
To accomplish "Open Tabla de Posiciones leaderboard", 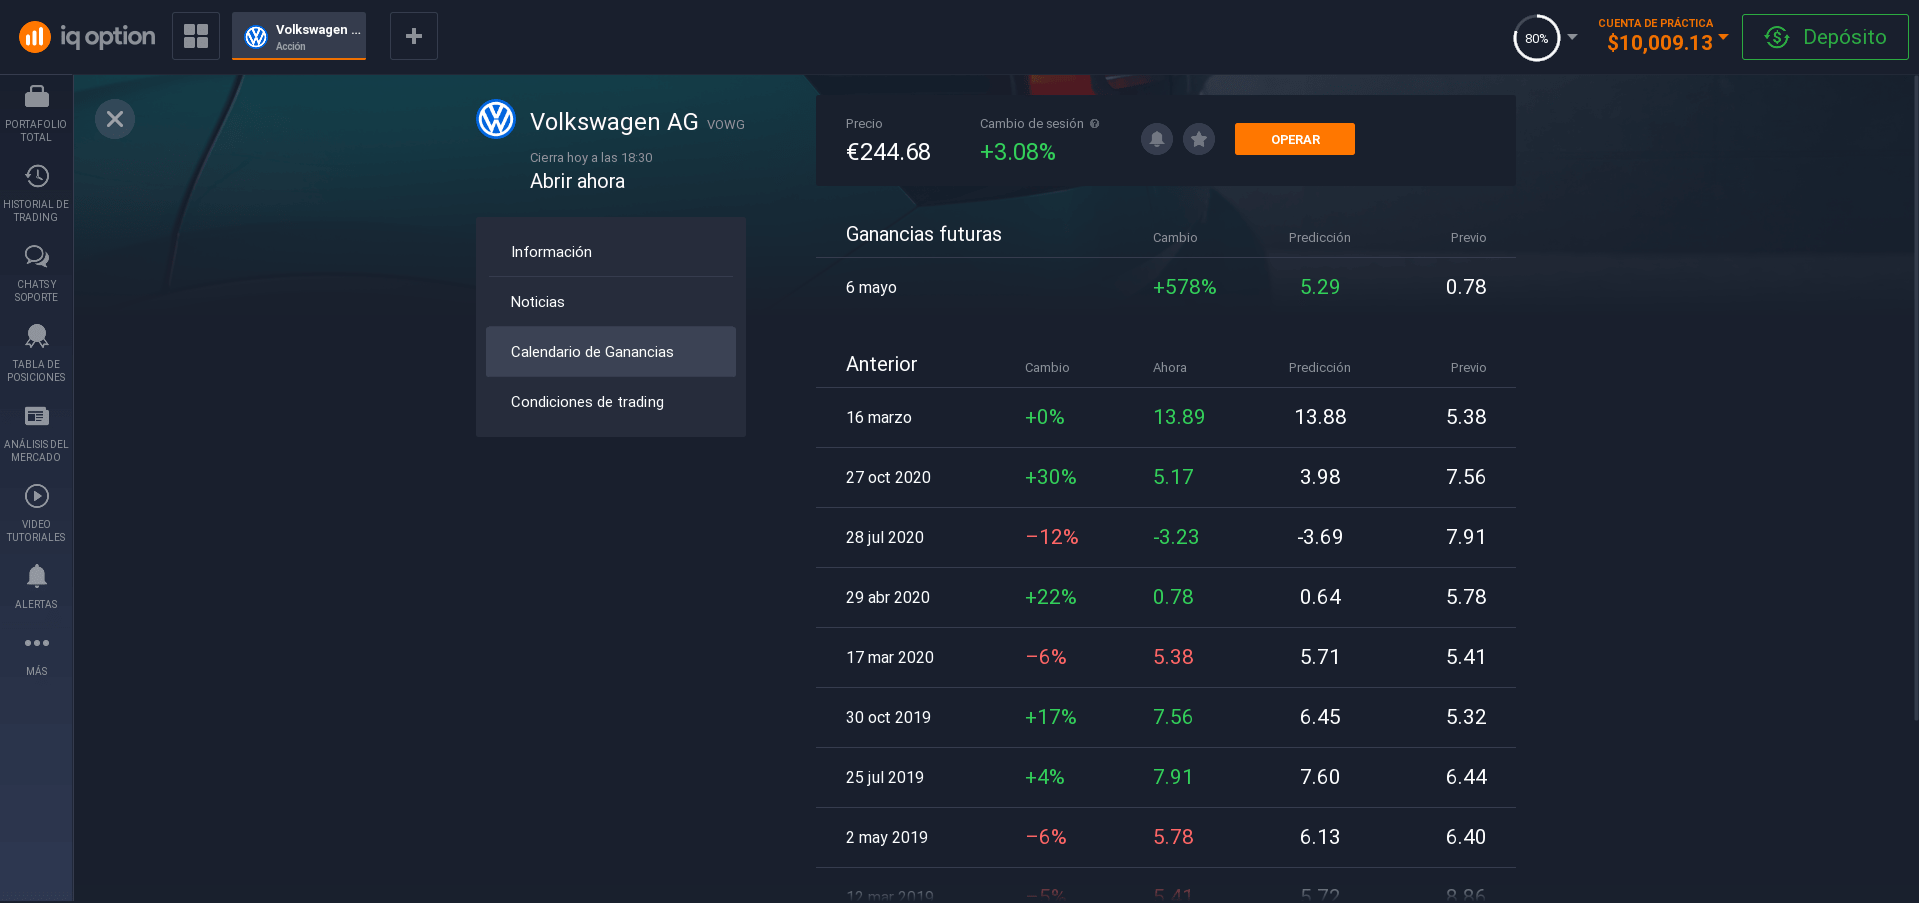I will [36, 355].
